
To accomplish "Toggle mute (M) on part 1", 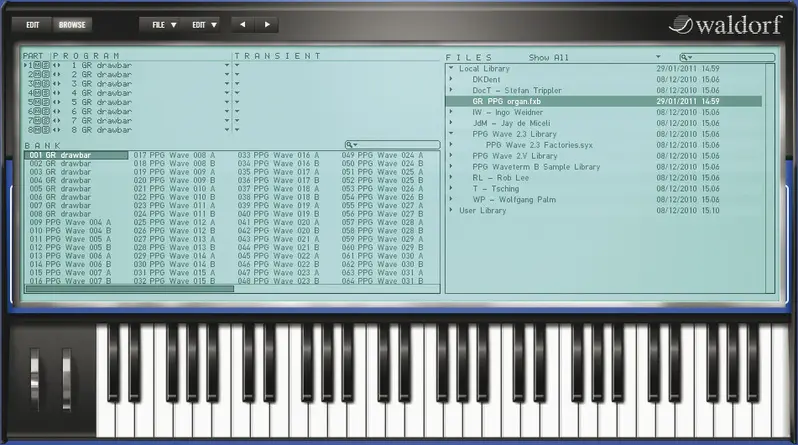I will [37, 65].
